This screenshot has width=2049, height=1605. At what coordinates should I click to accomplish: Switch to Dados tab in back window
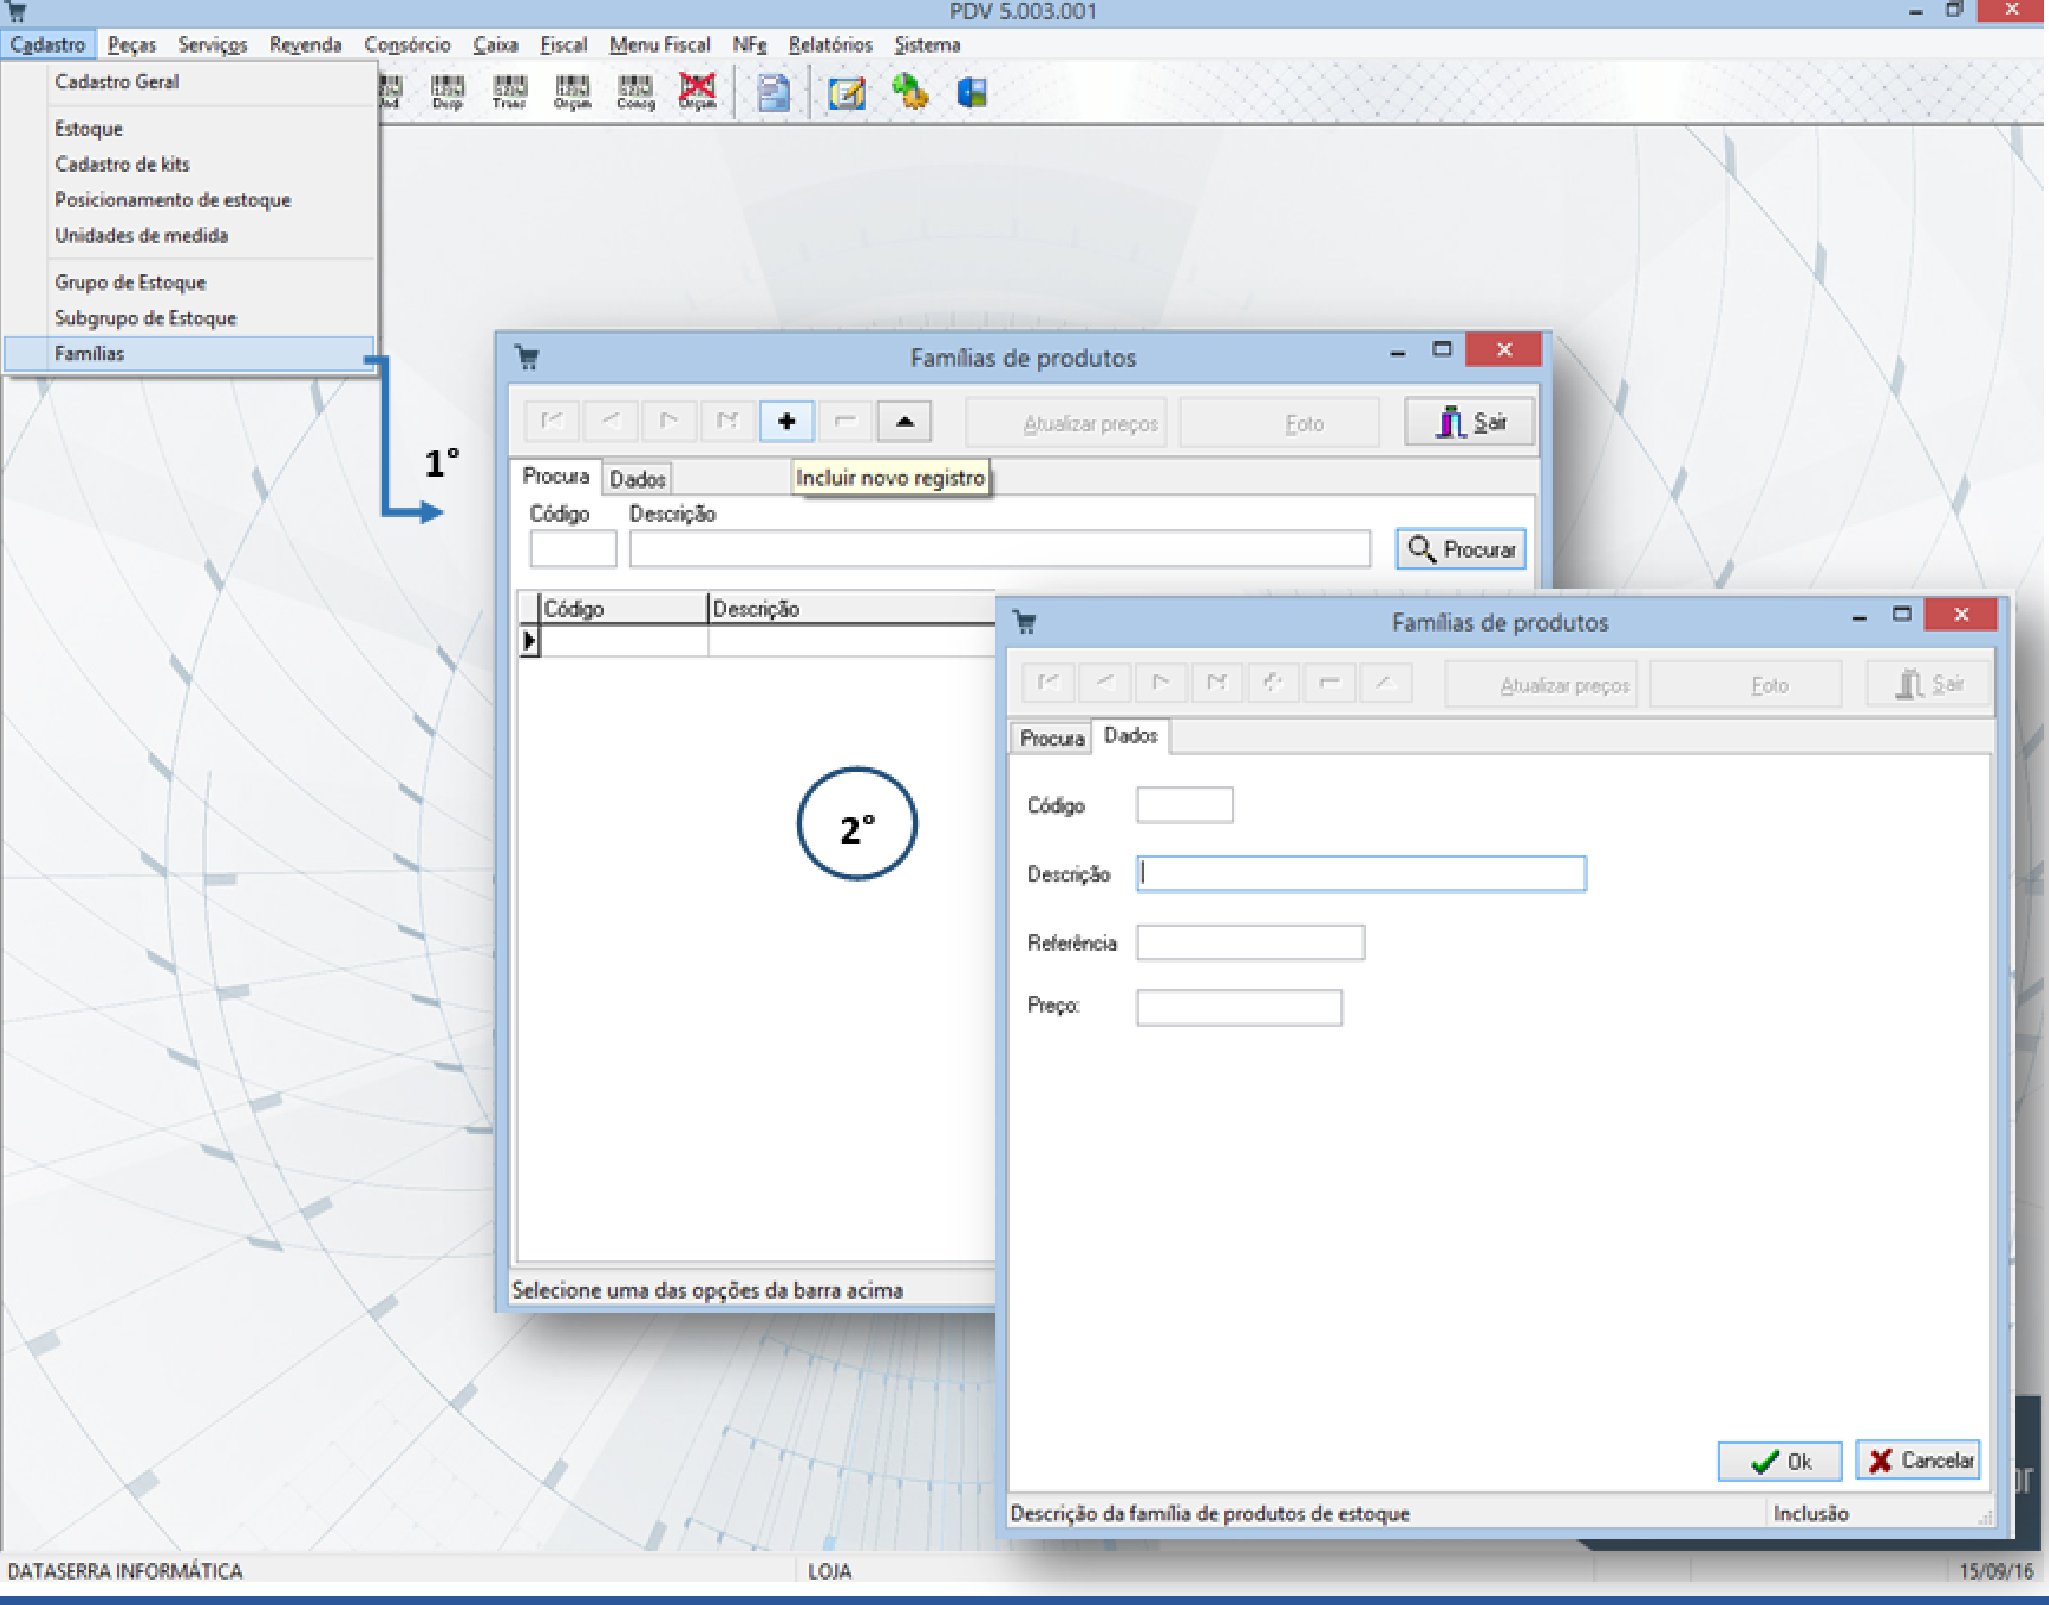(637, 479)
